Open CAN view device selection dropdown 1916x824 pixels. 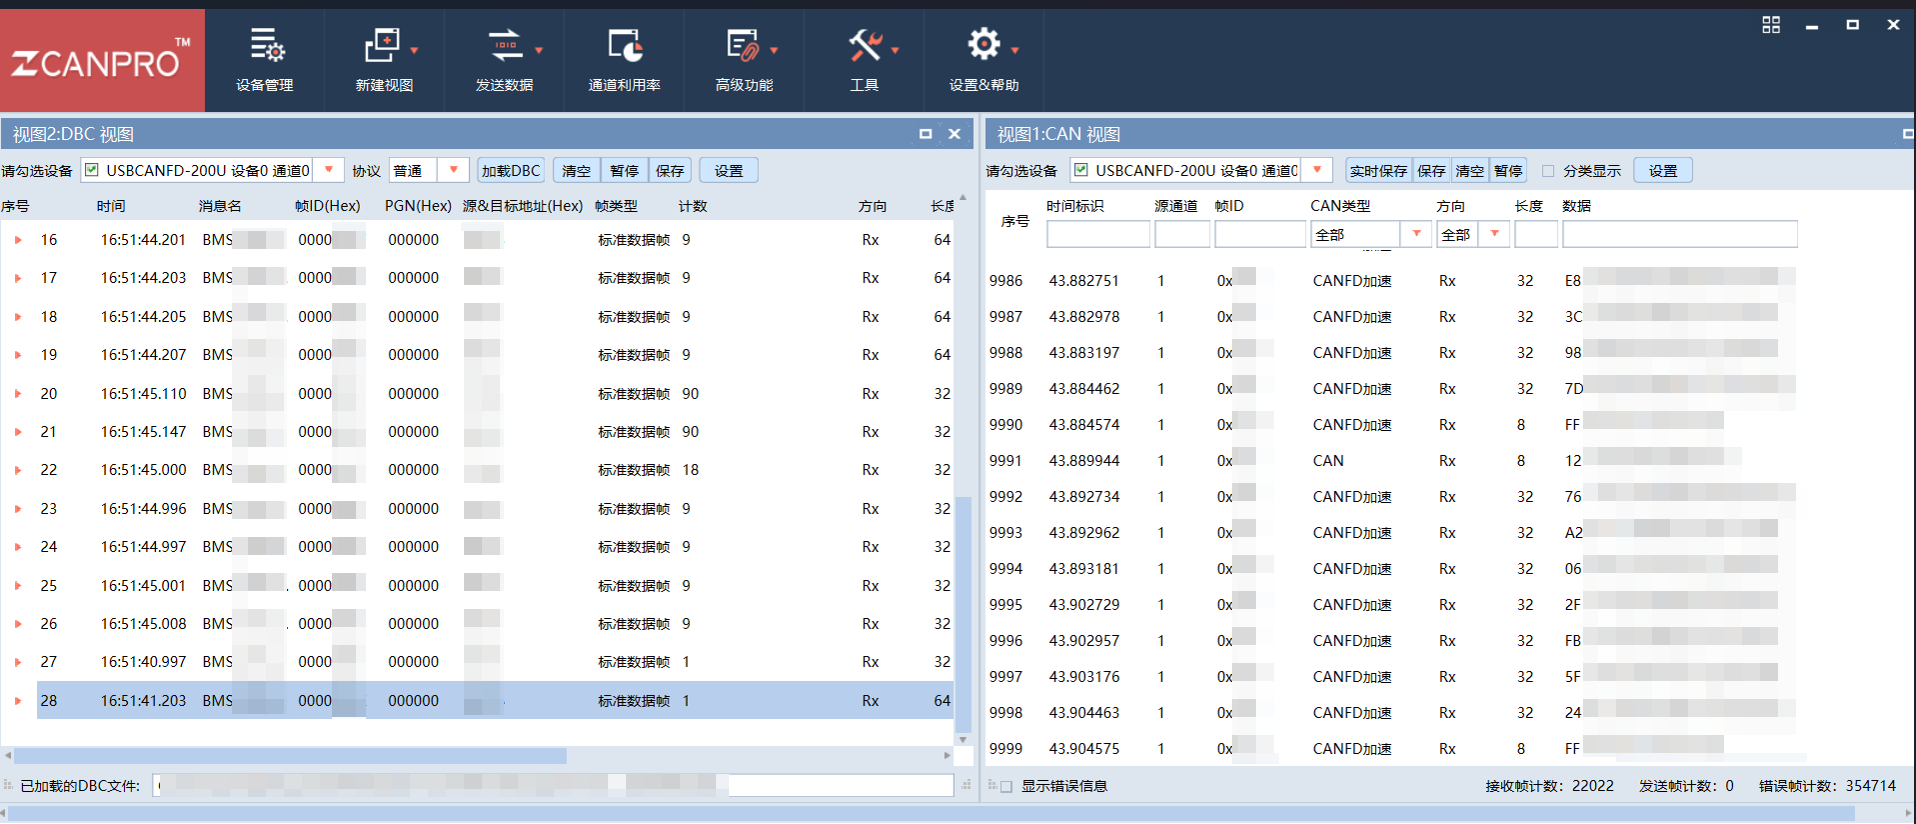click(1318, 170)
